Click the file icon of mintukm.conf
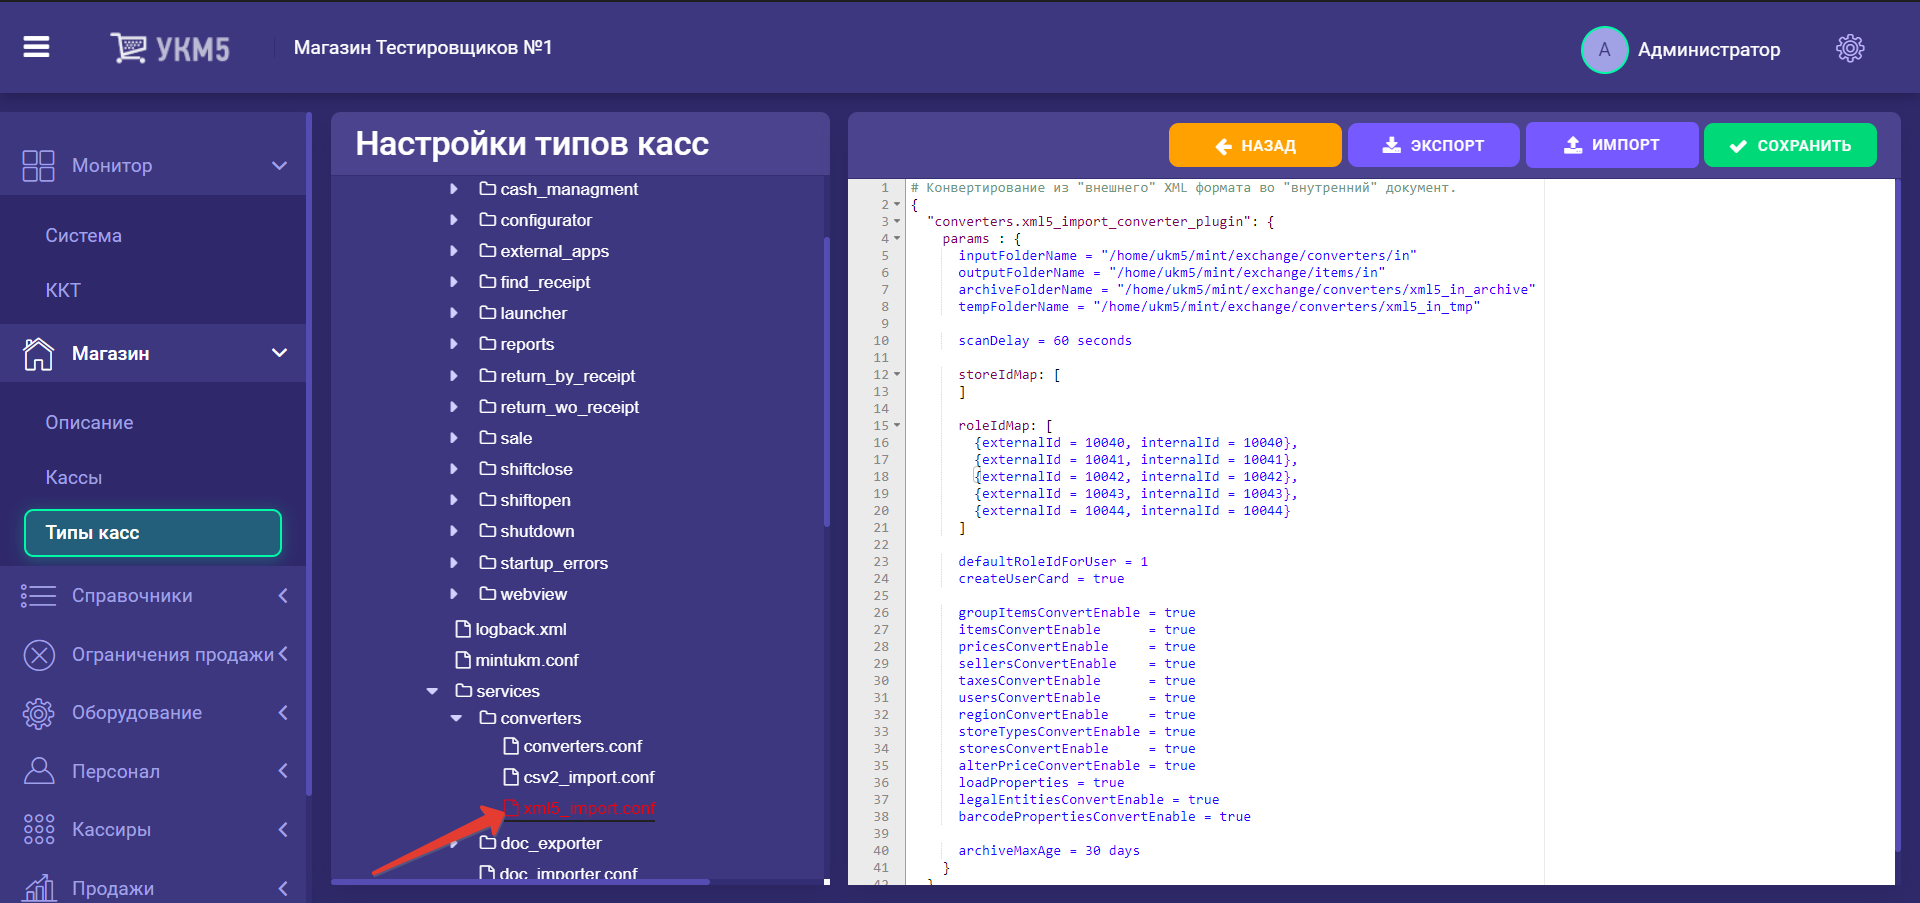Image resolution: width=1920 pixels, height=903 pixels. coord(463,660)
